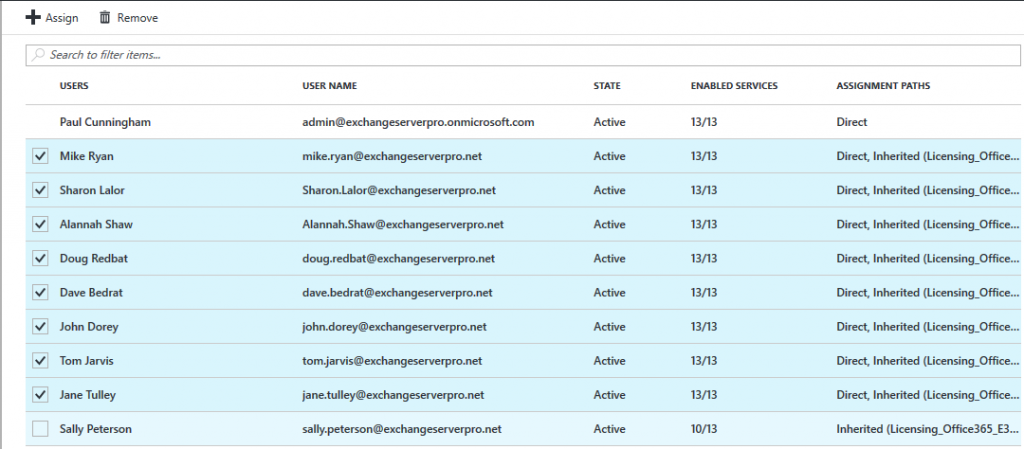Uncheck Tom Jarvis's checkbox
Viewport: 1024px width, 449px height.
[x=40, y=360]
